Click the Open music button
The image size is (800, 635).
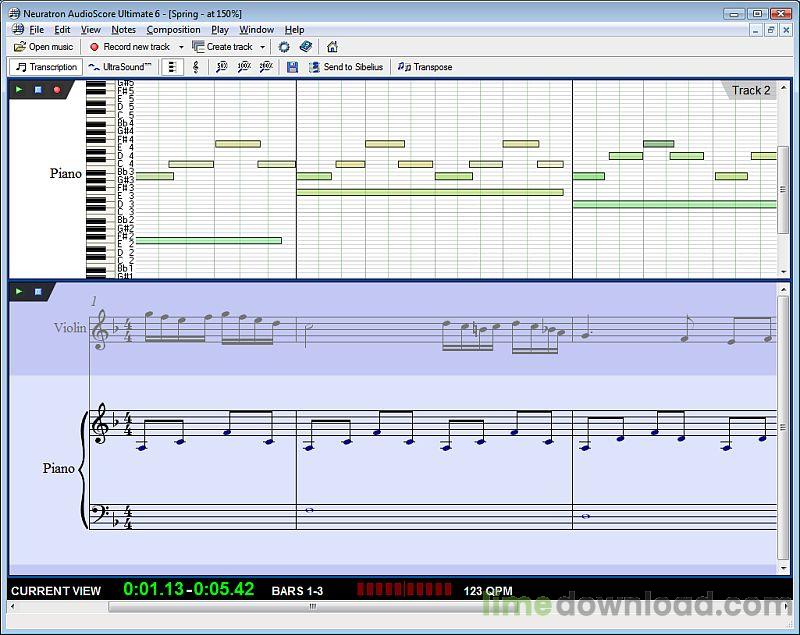(x=43, y=47)
